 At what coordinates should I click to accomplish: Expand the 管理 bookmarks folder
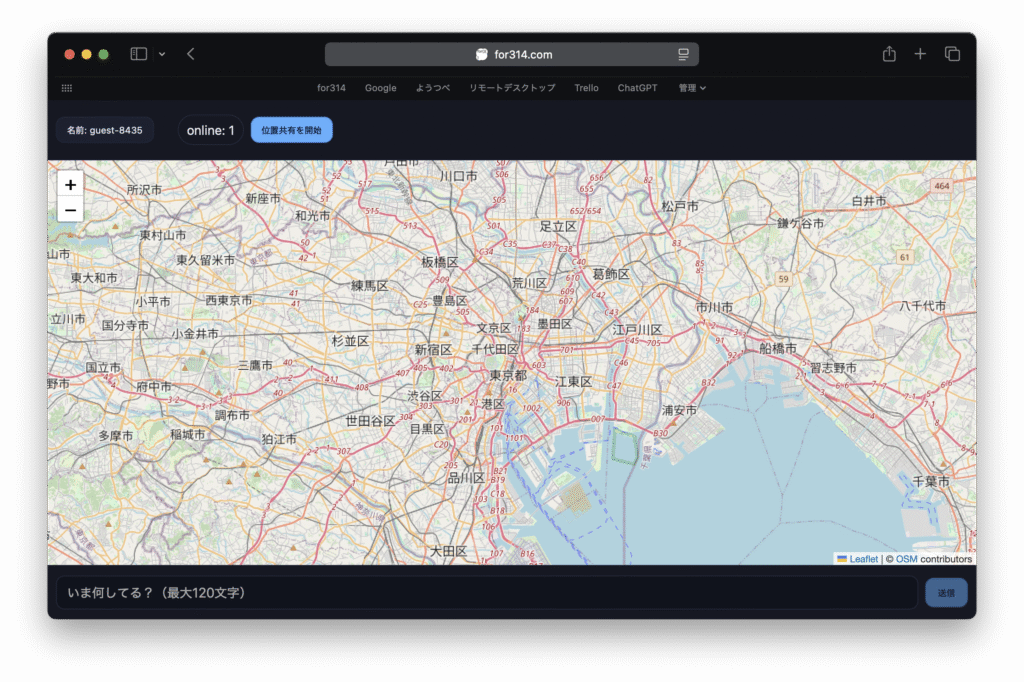(692, 88)
